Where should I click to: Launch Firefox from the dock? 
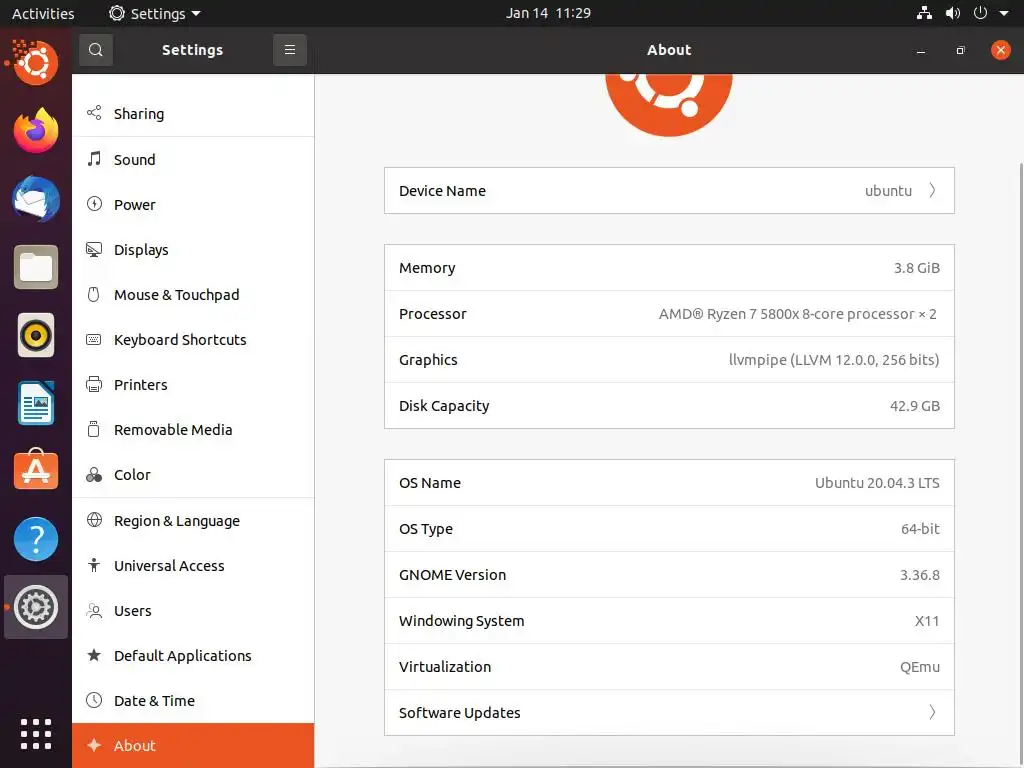click(x=36, y=131)
